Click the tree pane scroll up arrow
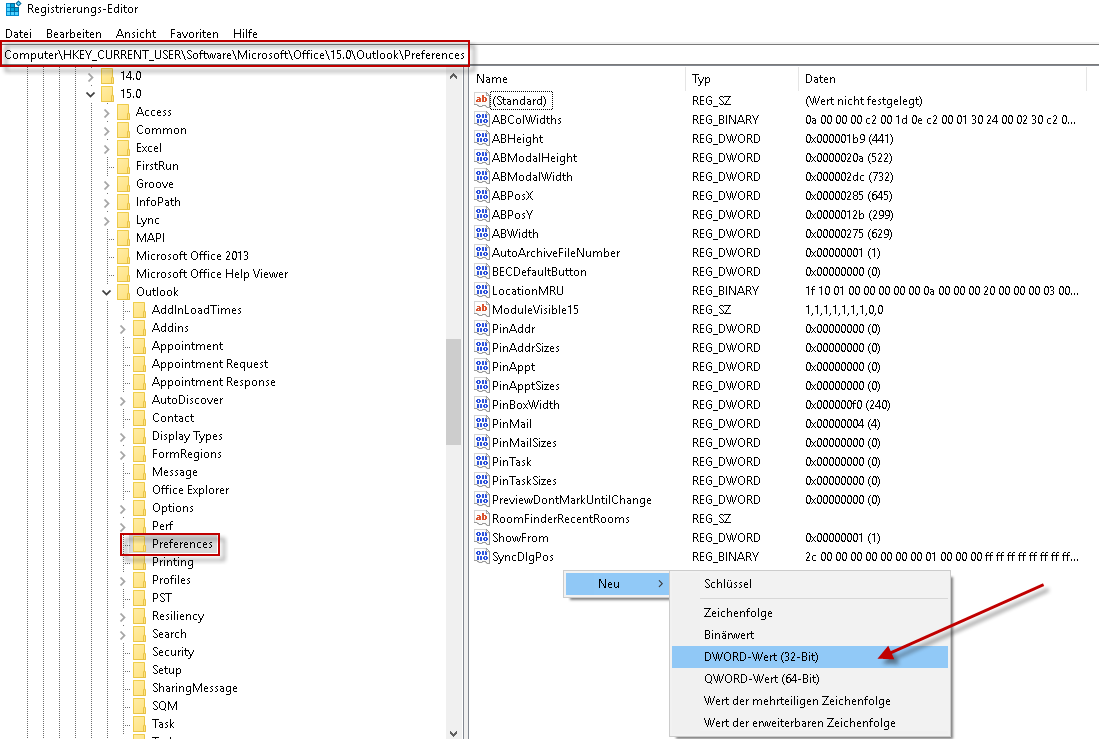Image resolution: width=1099 pixels, height=739 pixels. pos(453,76)
